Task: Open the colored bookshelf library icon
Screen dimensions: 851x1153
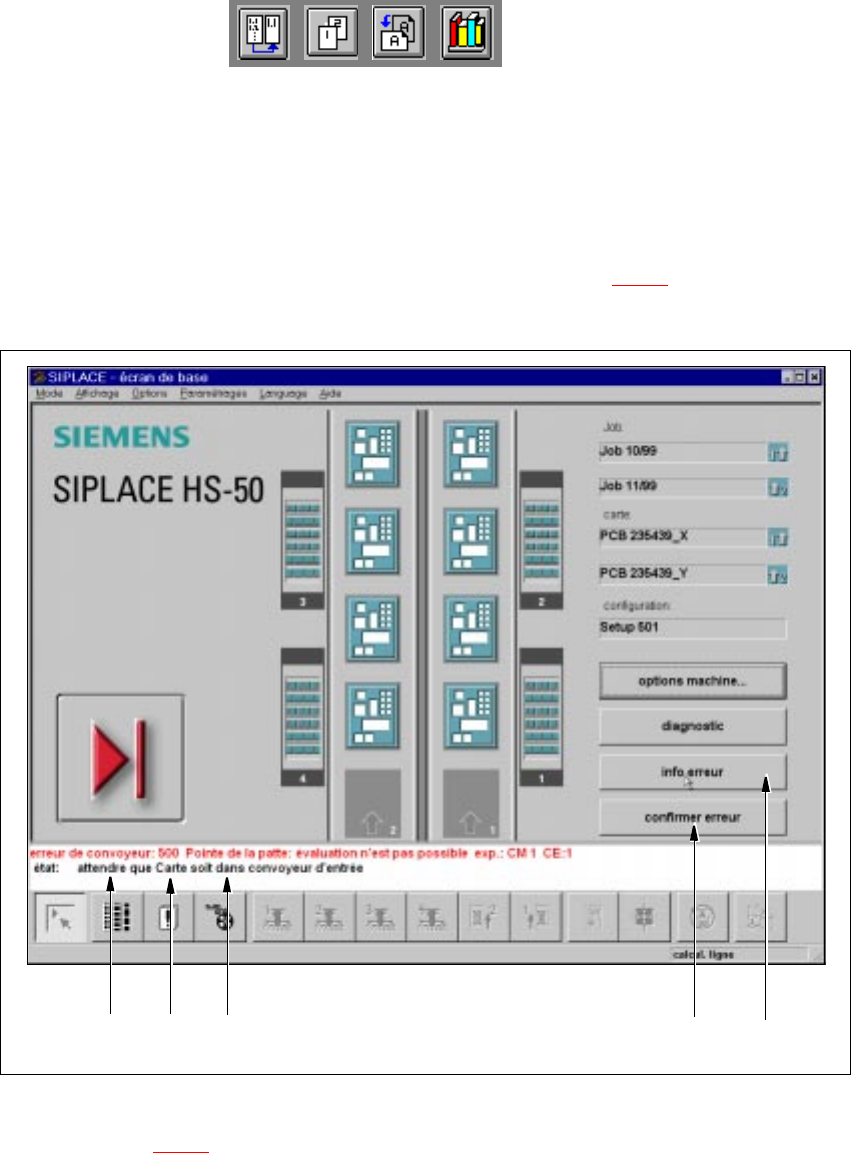Action: tap(466, 33)
